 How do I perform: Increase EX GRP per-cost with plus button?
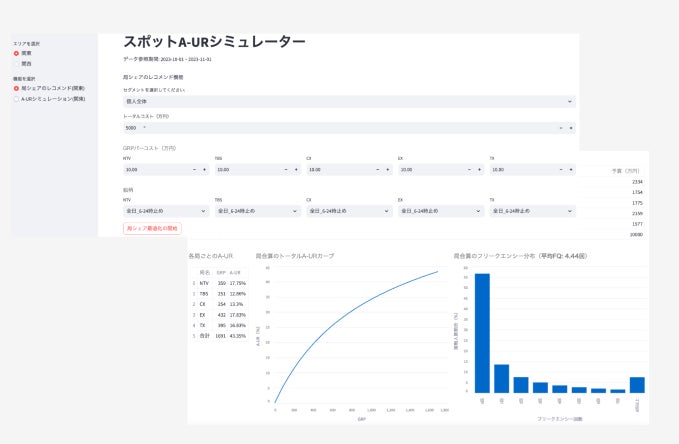479,170
